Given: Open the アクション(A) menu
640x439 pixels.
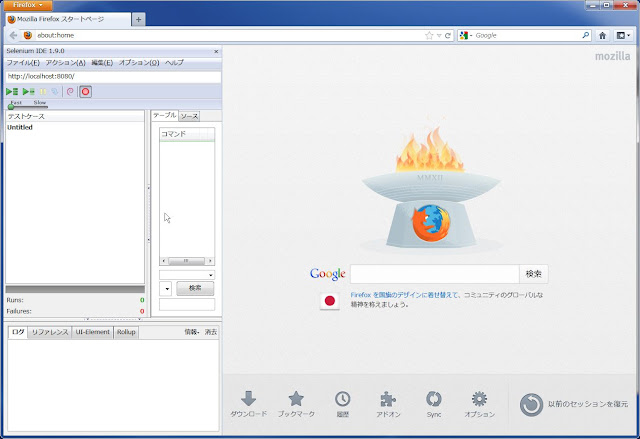Looking at the screenshot, I should point(66,63).
